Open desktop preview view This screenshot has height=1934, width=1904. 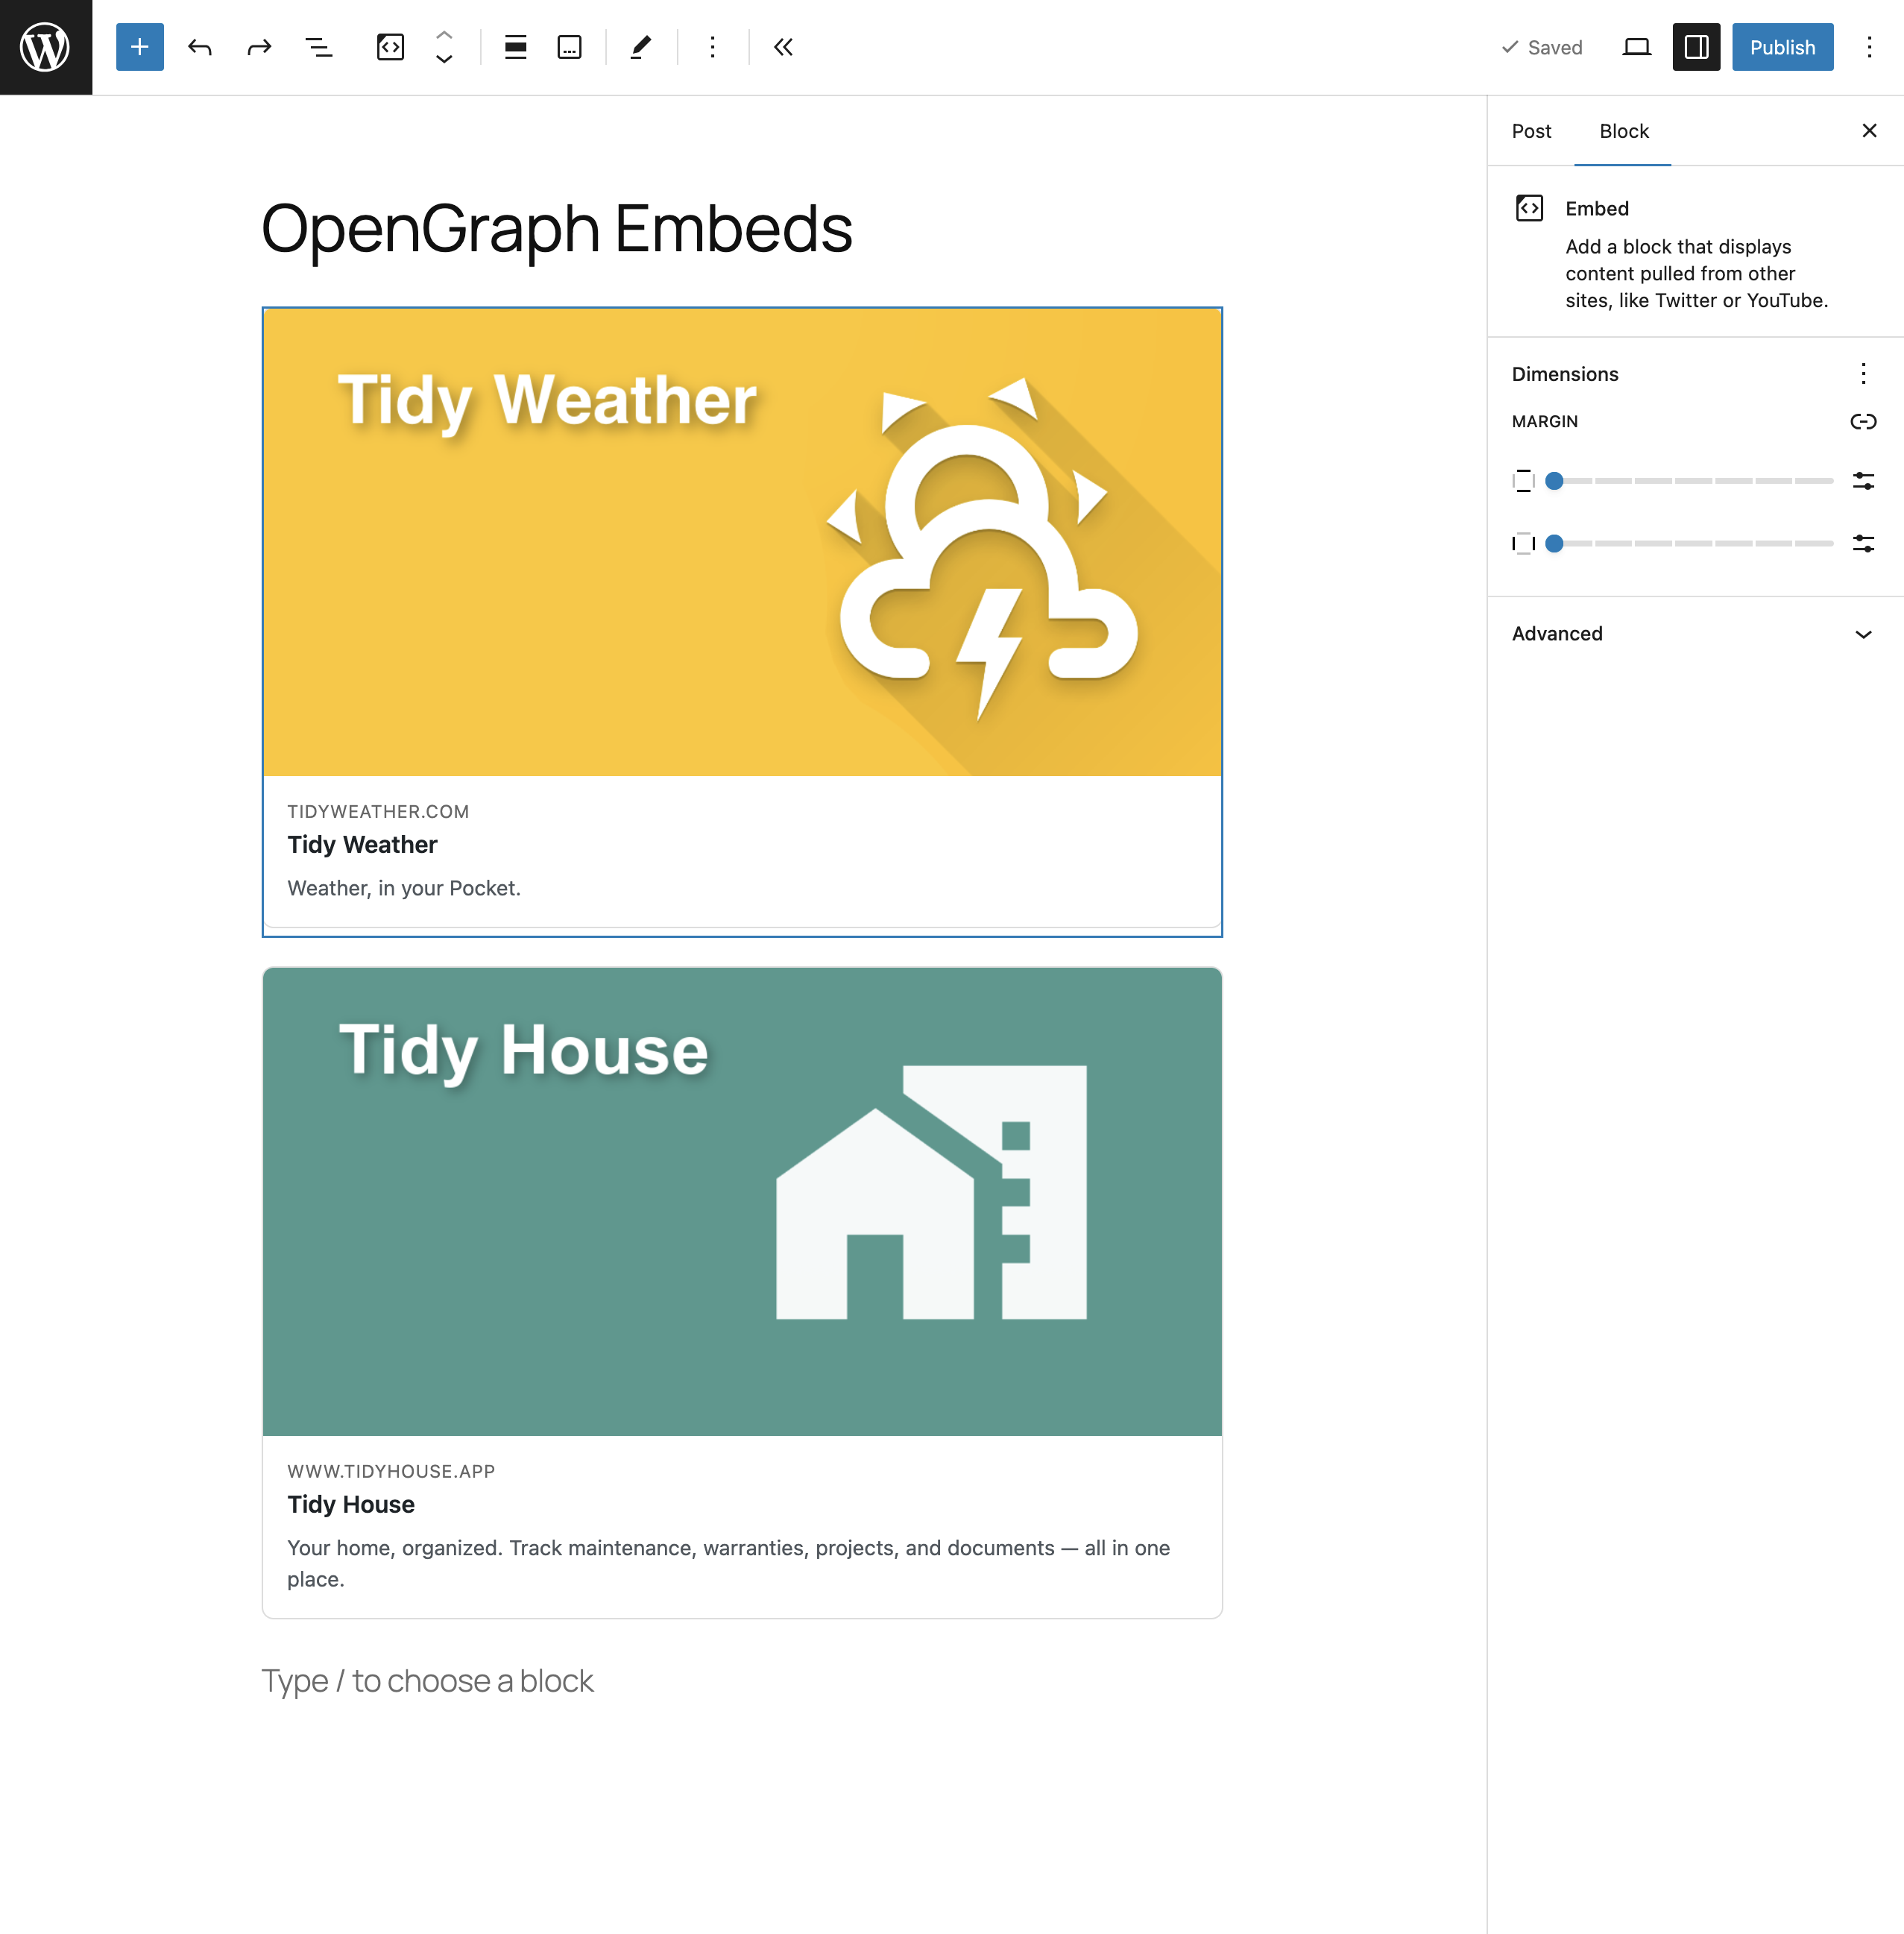click(x=1637, y=47)
